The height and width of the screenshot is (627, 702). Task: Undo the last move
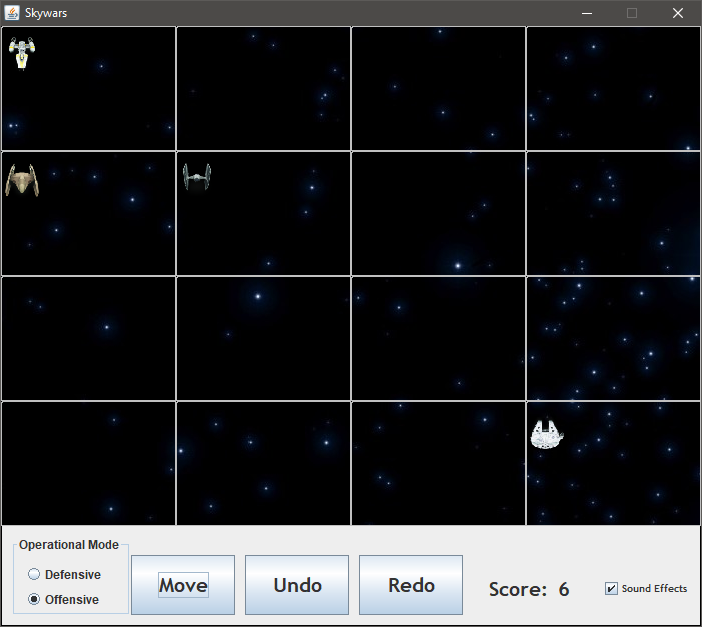coord(297,585)
